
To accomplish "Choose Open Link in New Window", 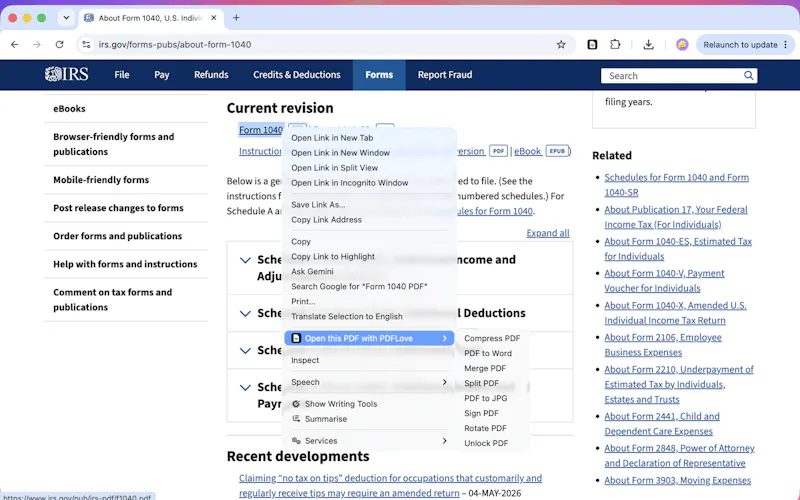I will click(369, 153).
